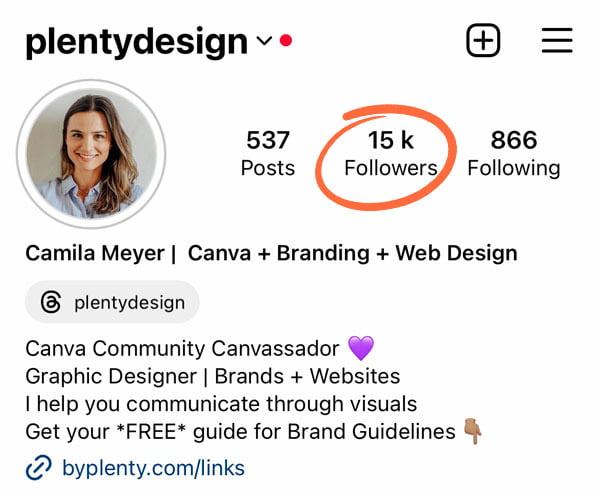Image resolution: width=600 pixels, height=496 pixels.
Task: Tap the Posts label text
Action: tap(268, 168)
